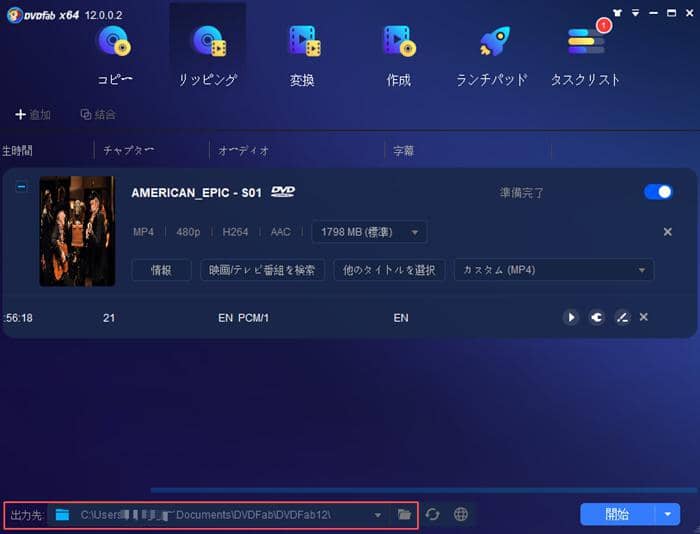Remove the AMERICAN_EPIC source with X

[667, 232]
